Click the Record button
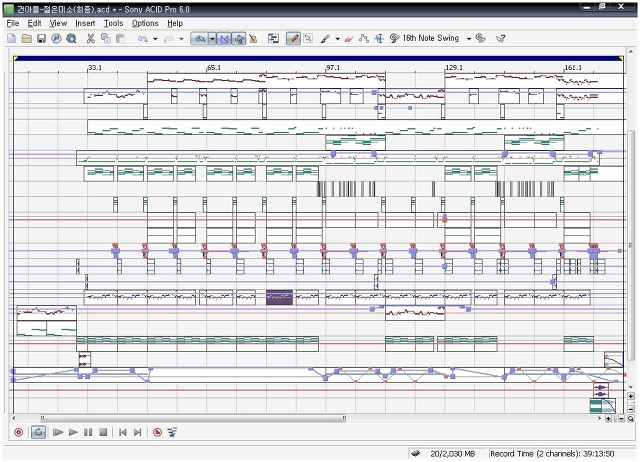The image size is (640, 462). [18, 432]
